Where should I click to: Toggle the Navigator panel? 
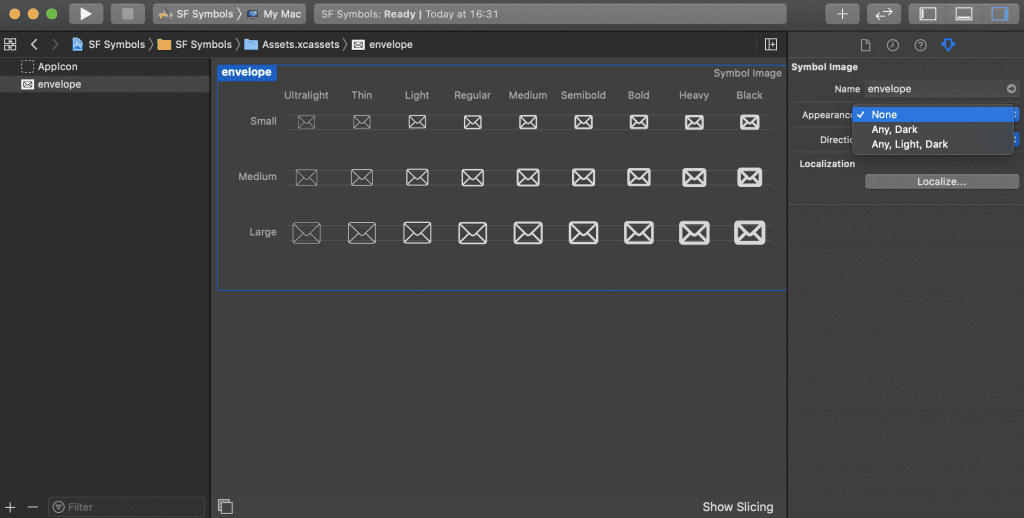pyautogui.click(x=928, y=14)
